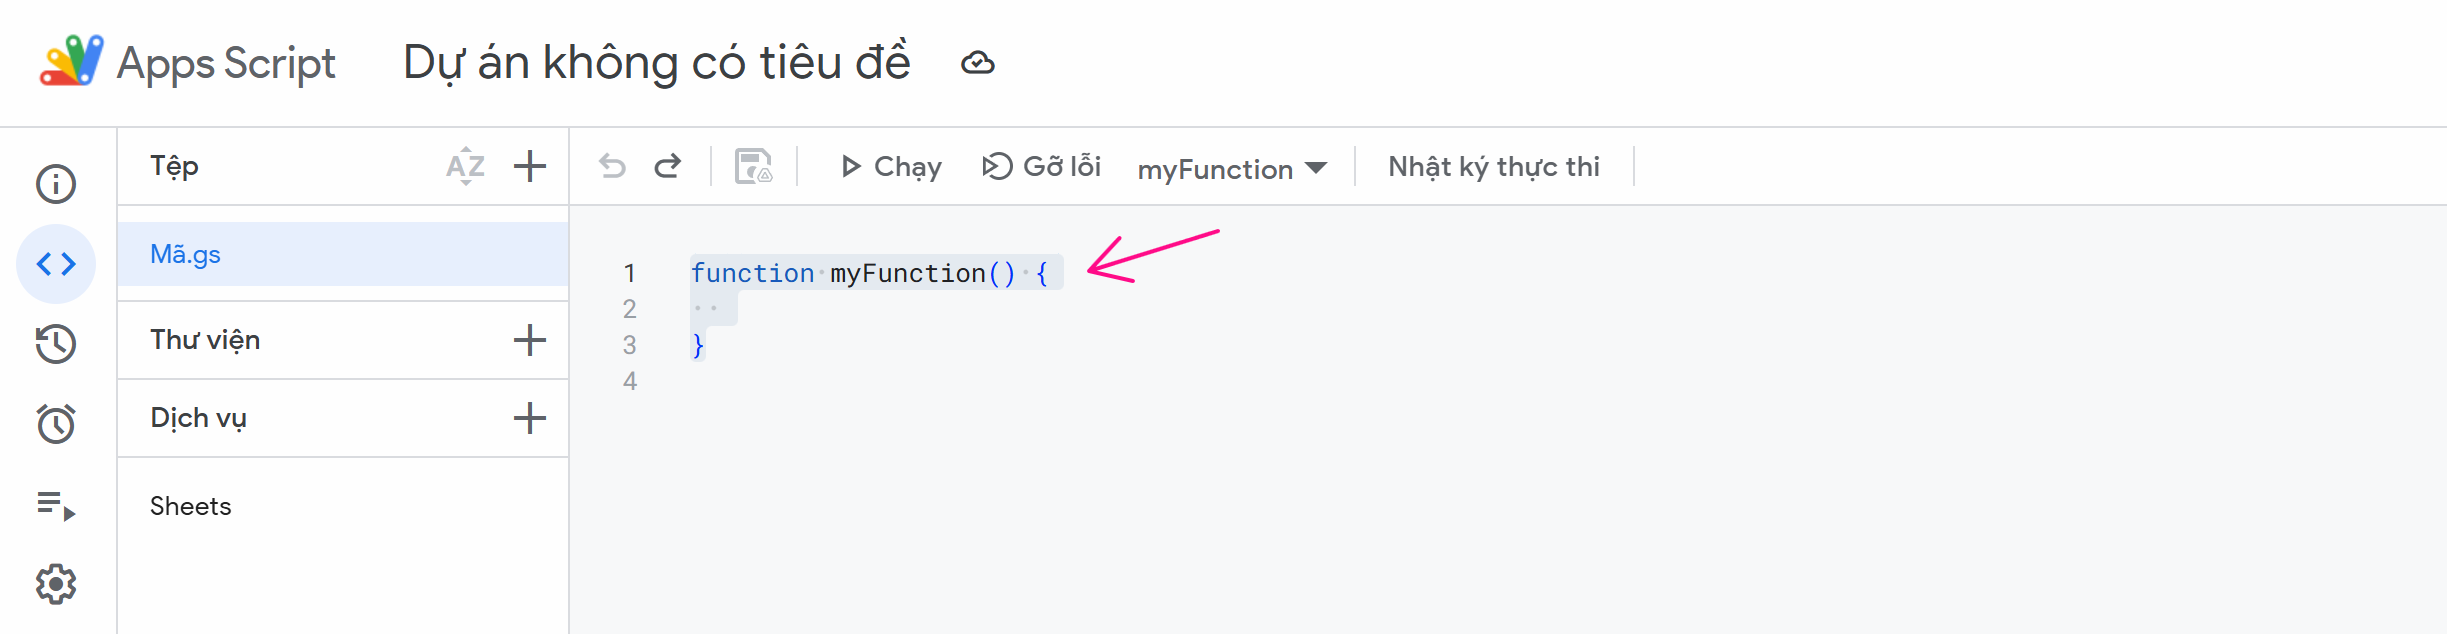This screenshot has width=2447, height=634.
Task: Open Project Settings gear icon
Action: [56, 584]
